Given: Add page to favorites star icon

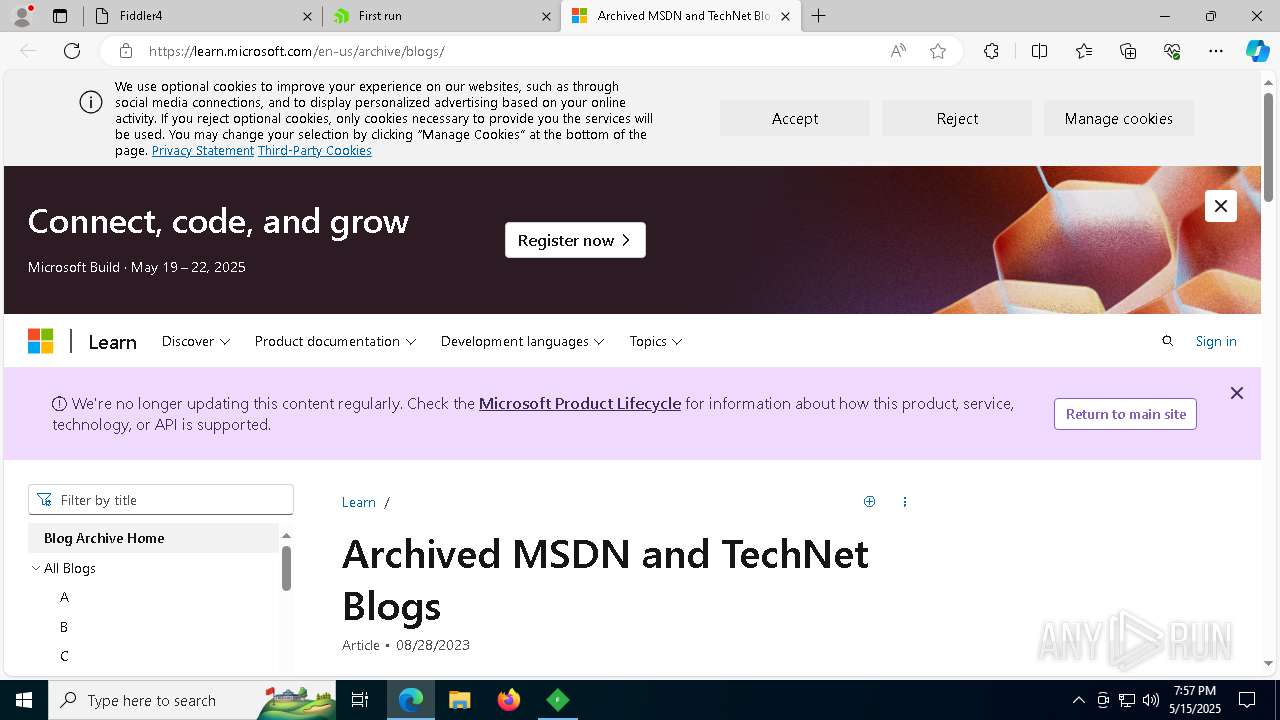Looking at the screenshot, I should [x=938, y=51].
